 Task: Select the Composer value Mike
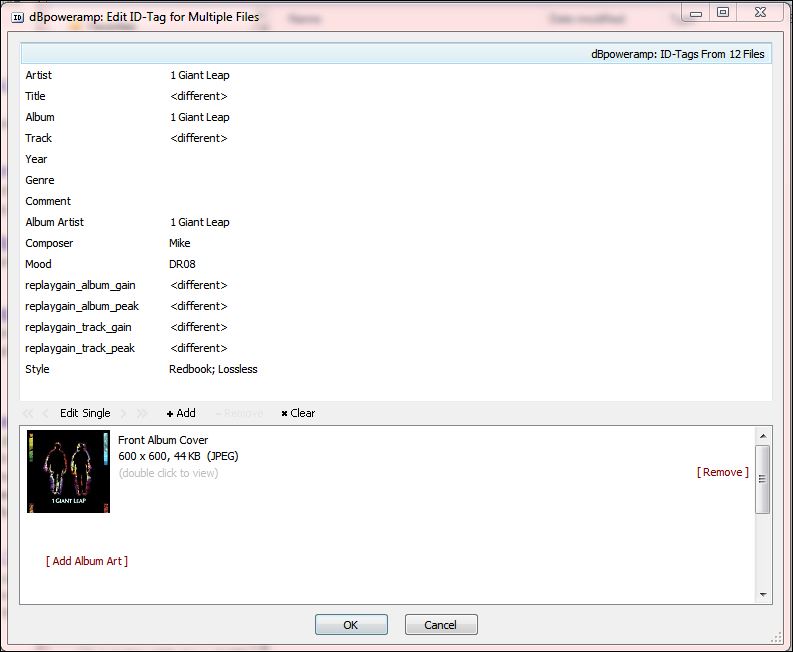[x=180, y=243]
